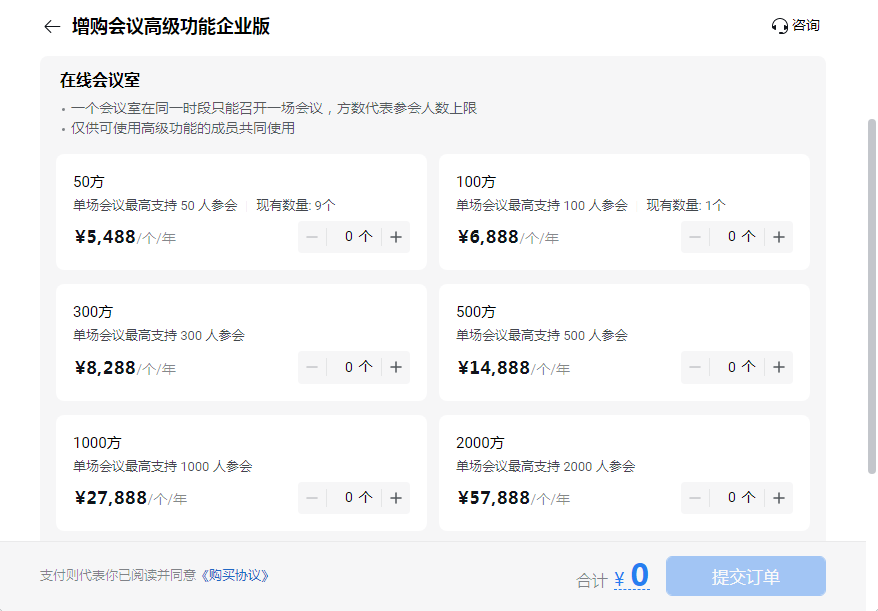Increase 100方 meeting room quantity

(779, 237)
